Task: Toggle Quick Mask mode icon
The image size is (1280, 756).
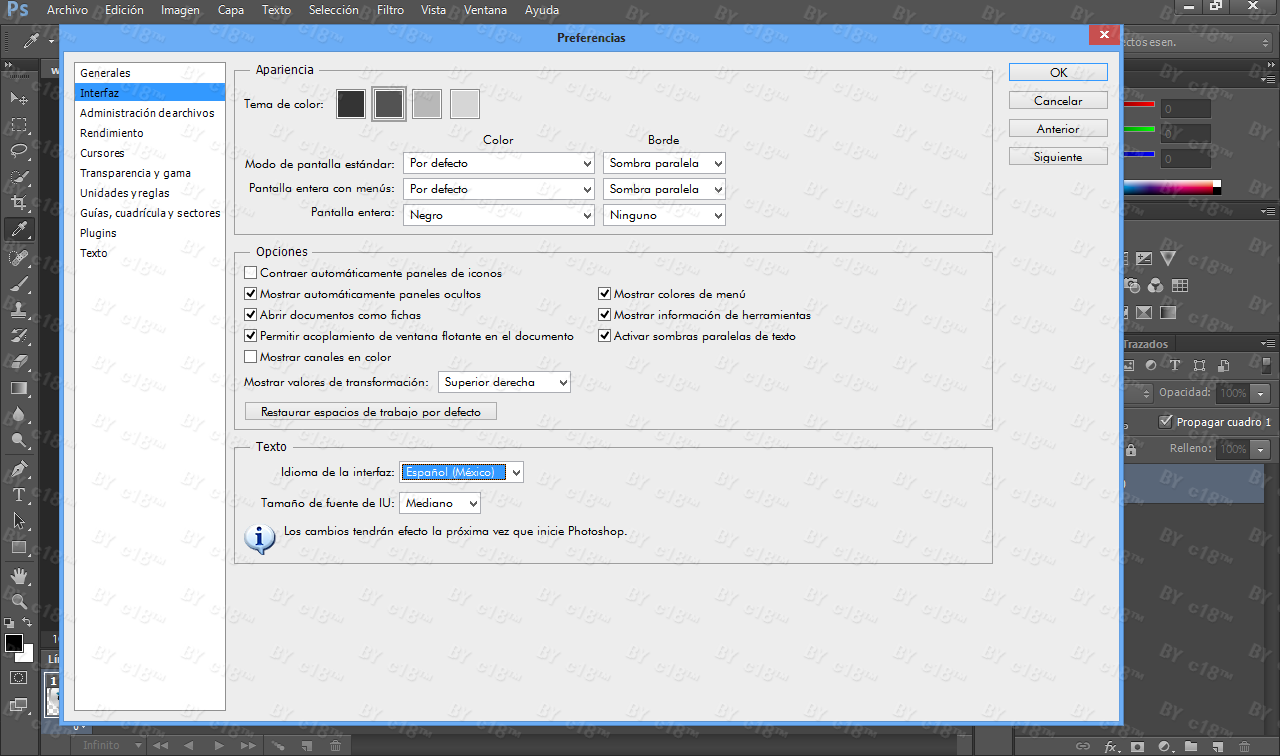Action: [x=19, y=677]
